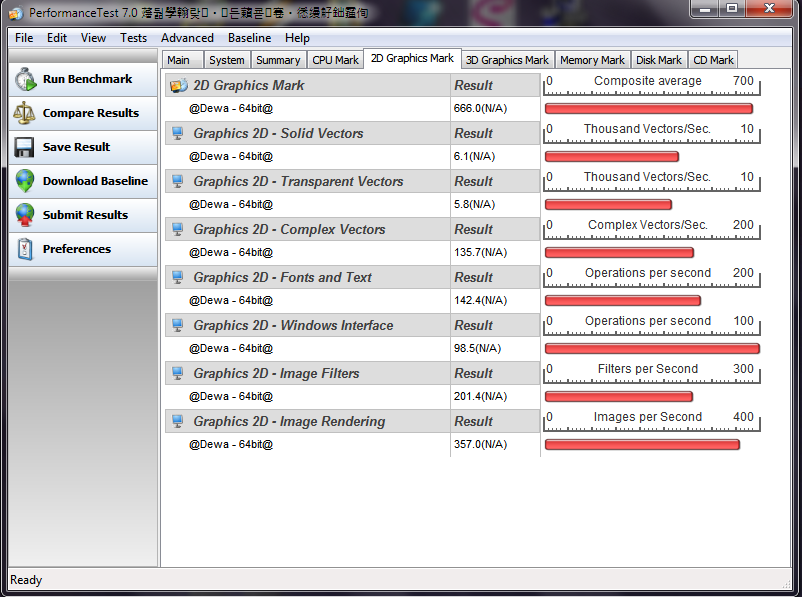The image size is (802, 597).
Task: Click monitor icon beside Transparent Vectors
Action: [177, 182]
